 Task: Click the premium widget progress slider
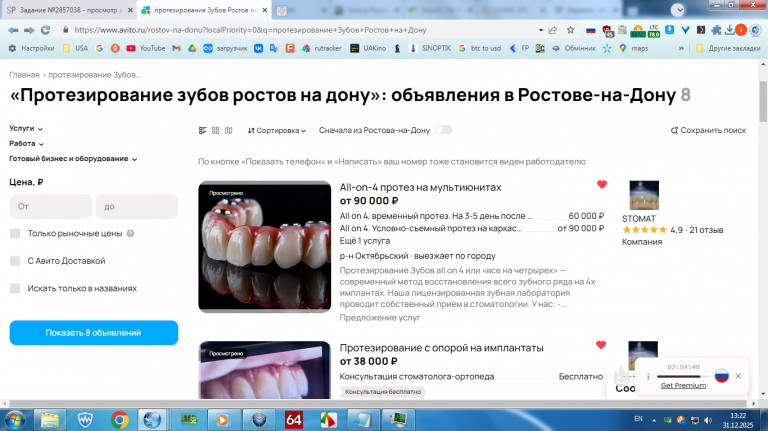pos(683,376)
